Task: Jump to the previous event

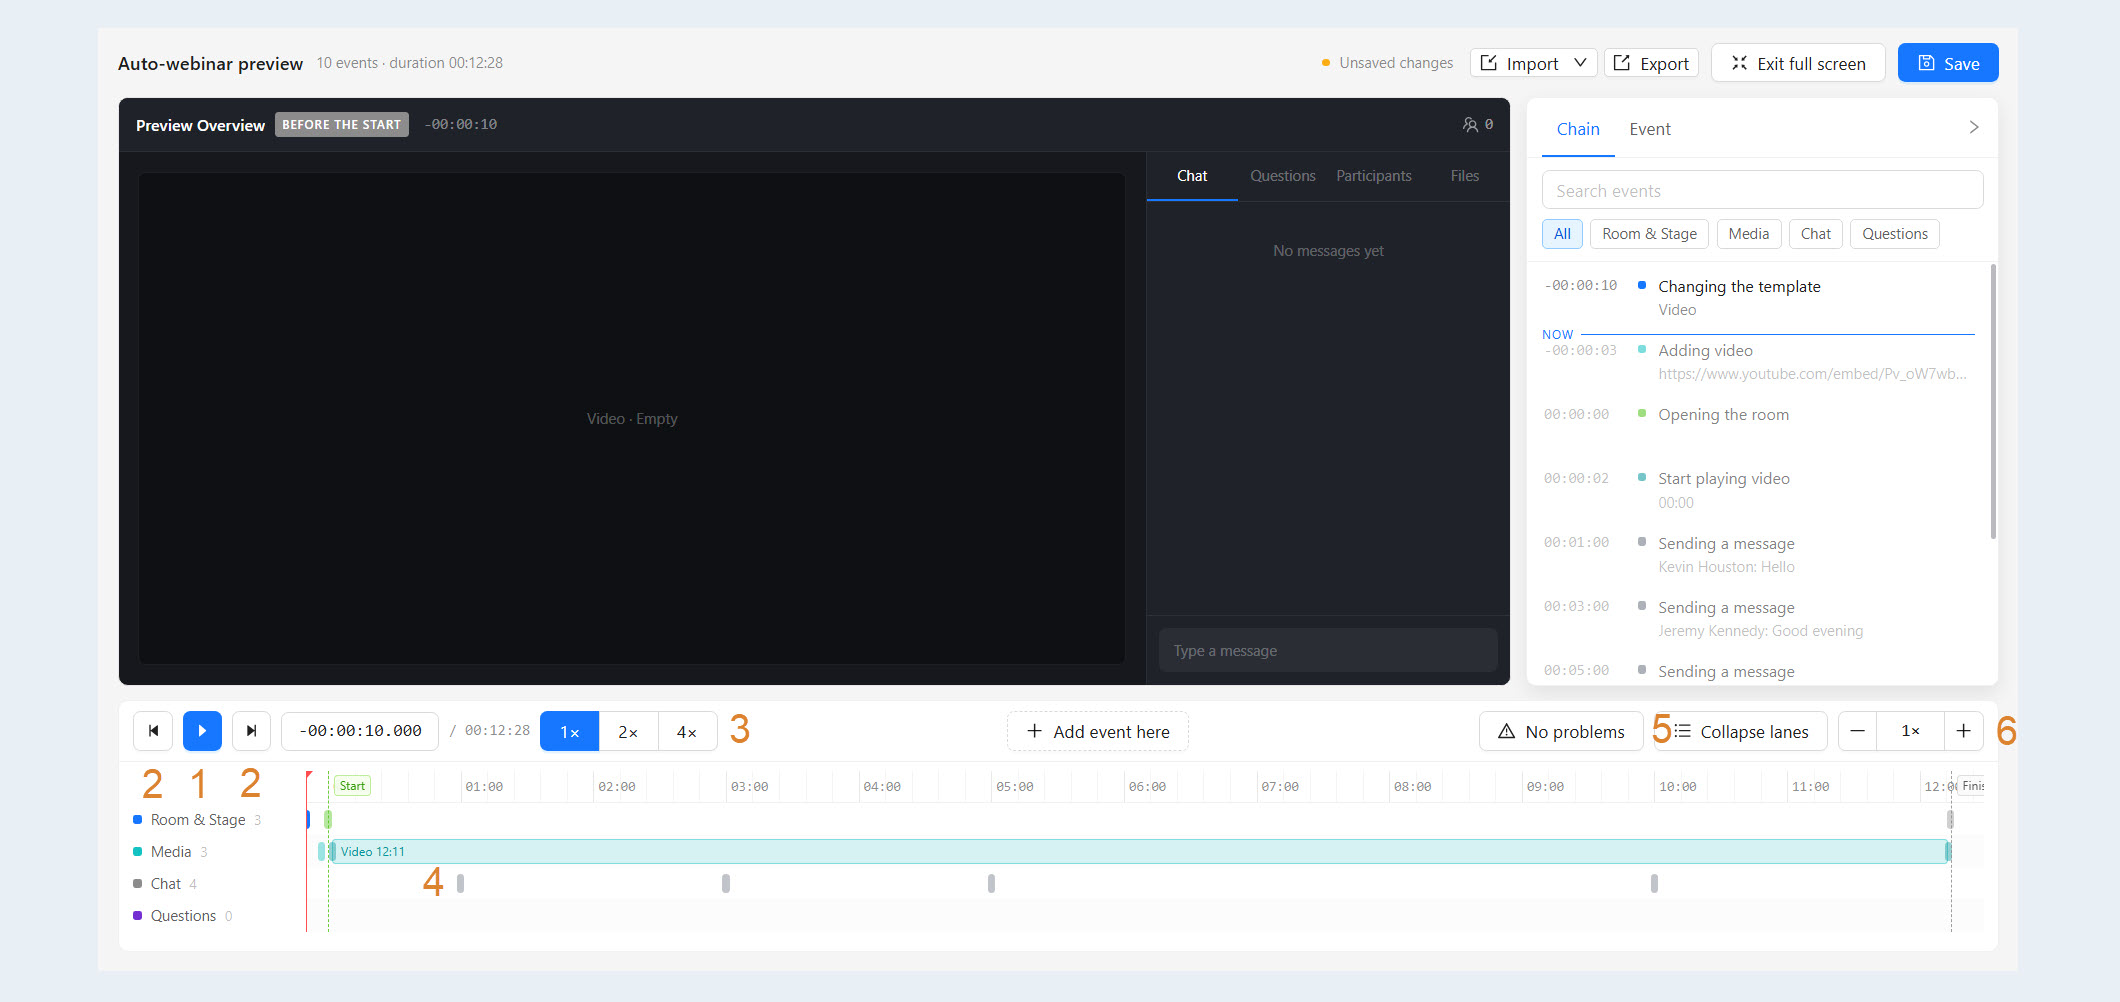Action: [153, 731]
